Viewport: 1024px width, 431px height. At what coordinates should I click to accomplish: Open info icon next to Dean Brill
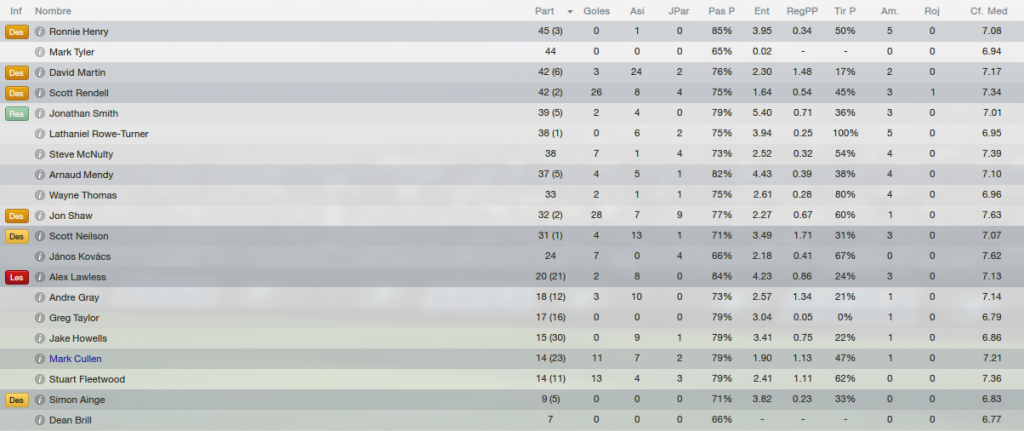click(x=40, y=420)
